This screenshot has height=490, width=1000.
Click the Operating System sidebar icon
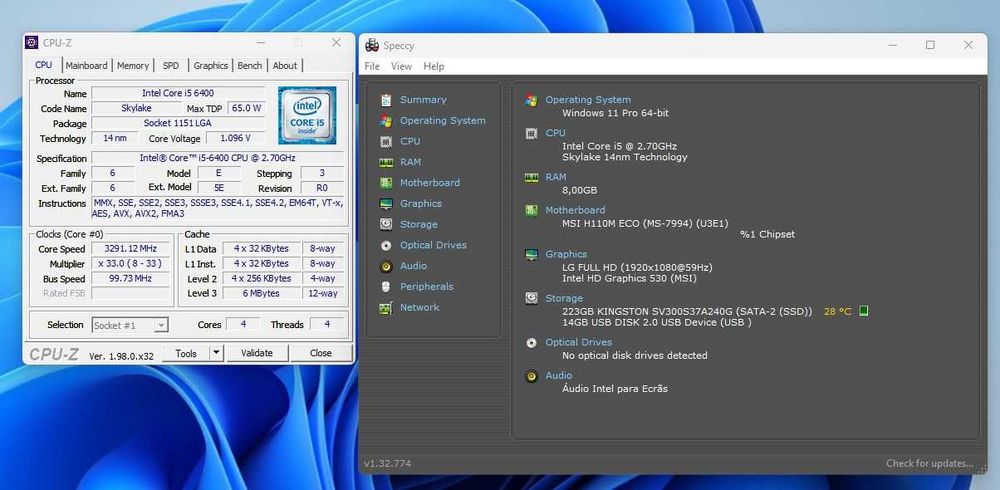[386, 121]
